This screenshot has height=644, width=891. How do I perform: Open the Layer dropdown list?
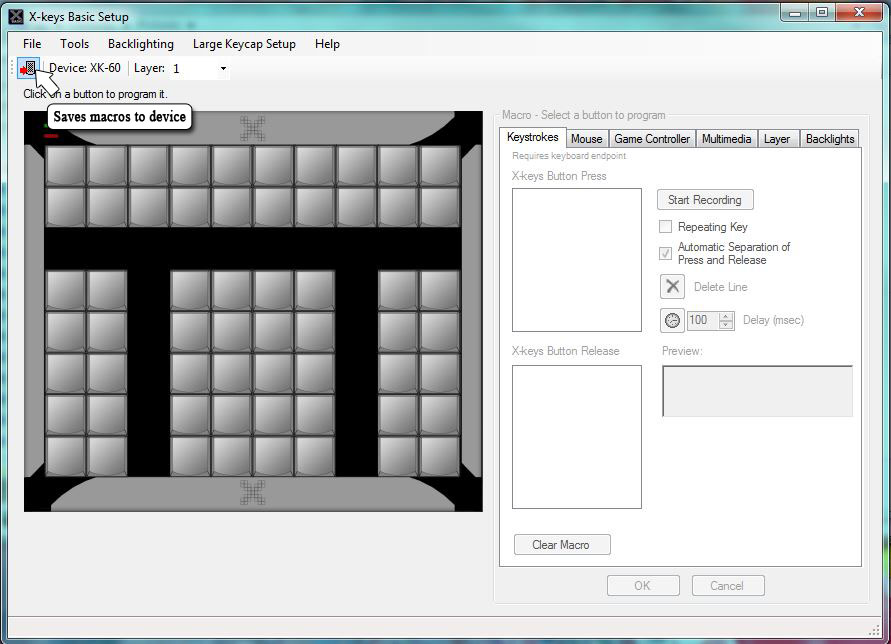click(223, 69)
